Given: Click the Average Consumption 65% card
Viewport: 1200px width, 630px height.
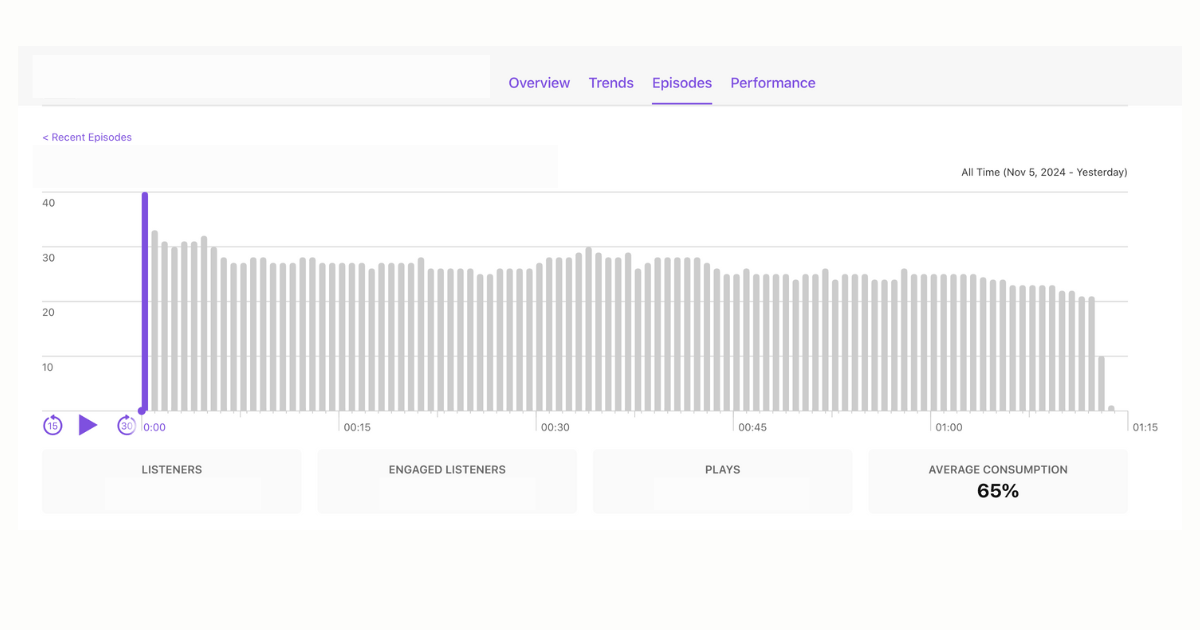Looking at the screenshot, I should click(x=998, y=482).
